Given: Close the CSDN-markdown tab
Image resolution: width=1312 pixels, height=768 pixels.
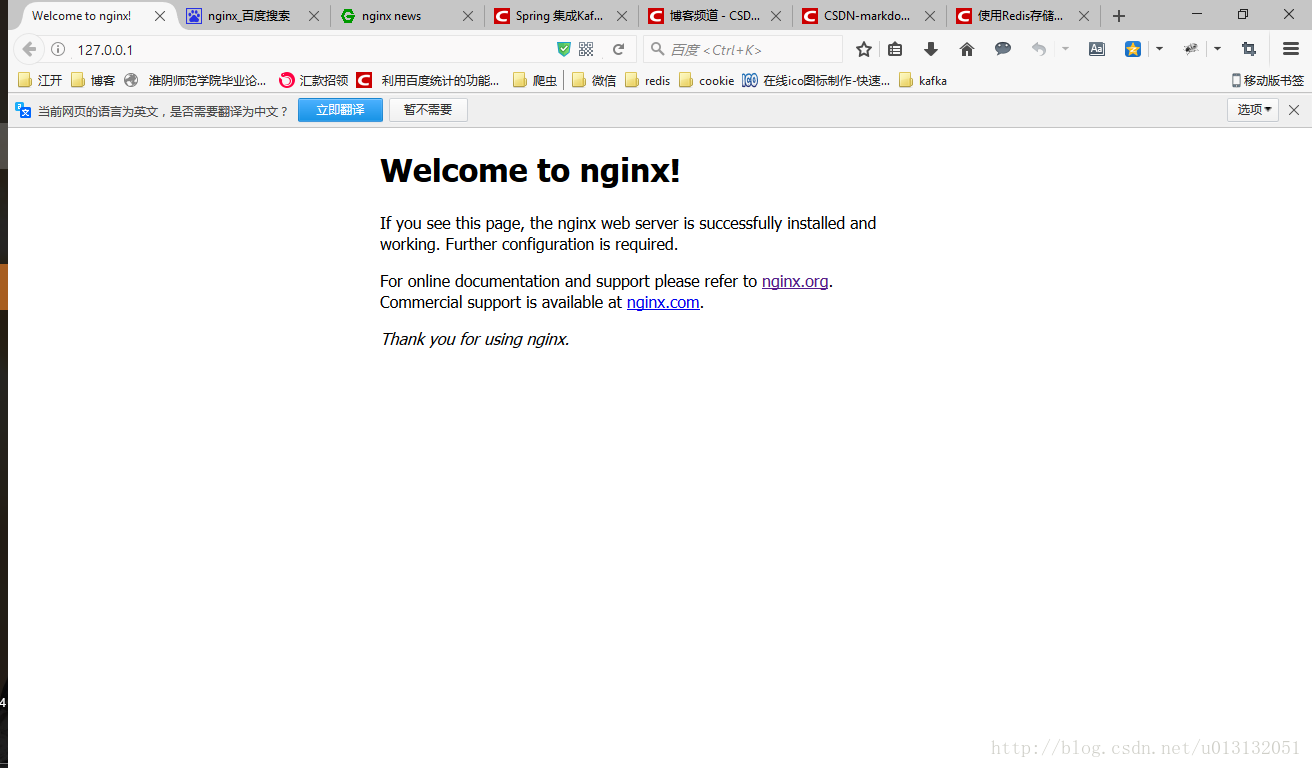Looking at the screenshot, I should pos(930,16).
